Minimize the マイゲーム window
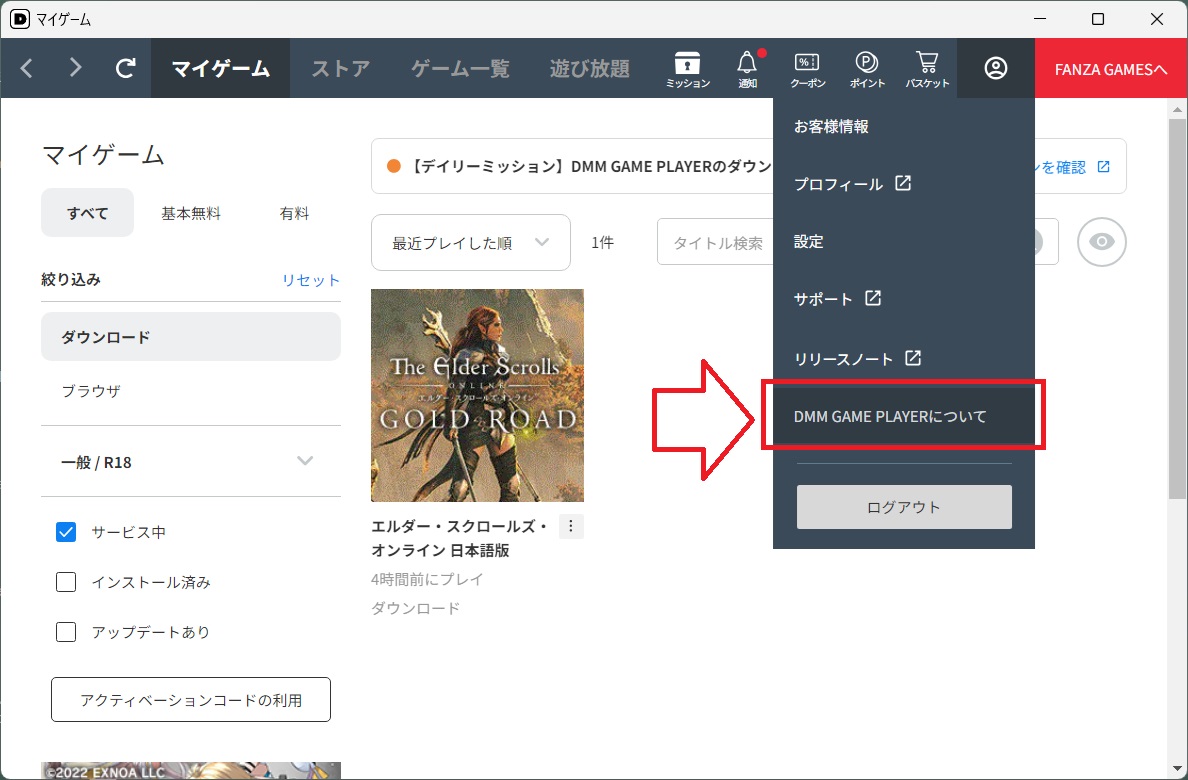Viewport: 1188px width, 780px height. click(x=1040, y=19)
